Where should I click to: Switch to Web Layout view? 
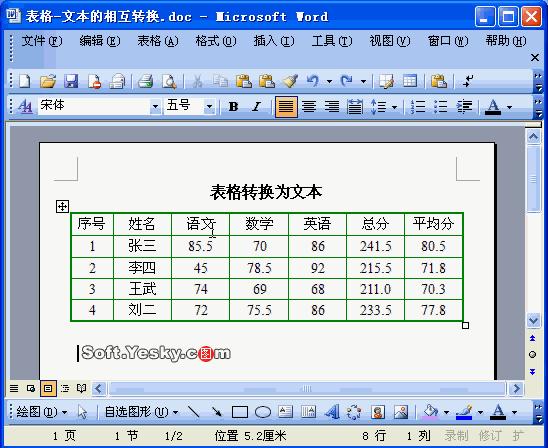point(31,389)
